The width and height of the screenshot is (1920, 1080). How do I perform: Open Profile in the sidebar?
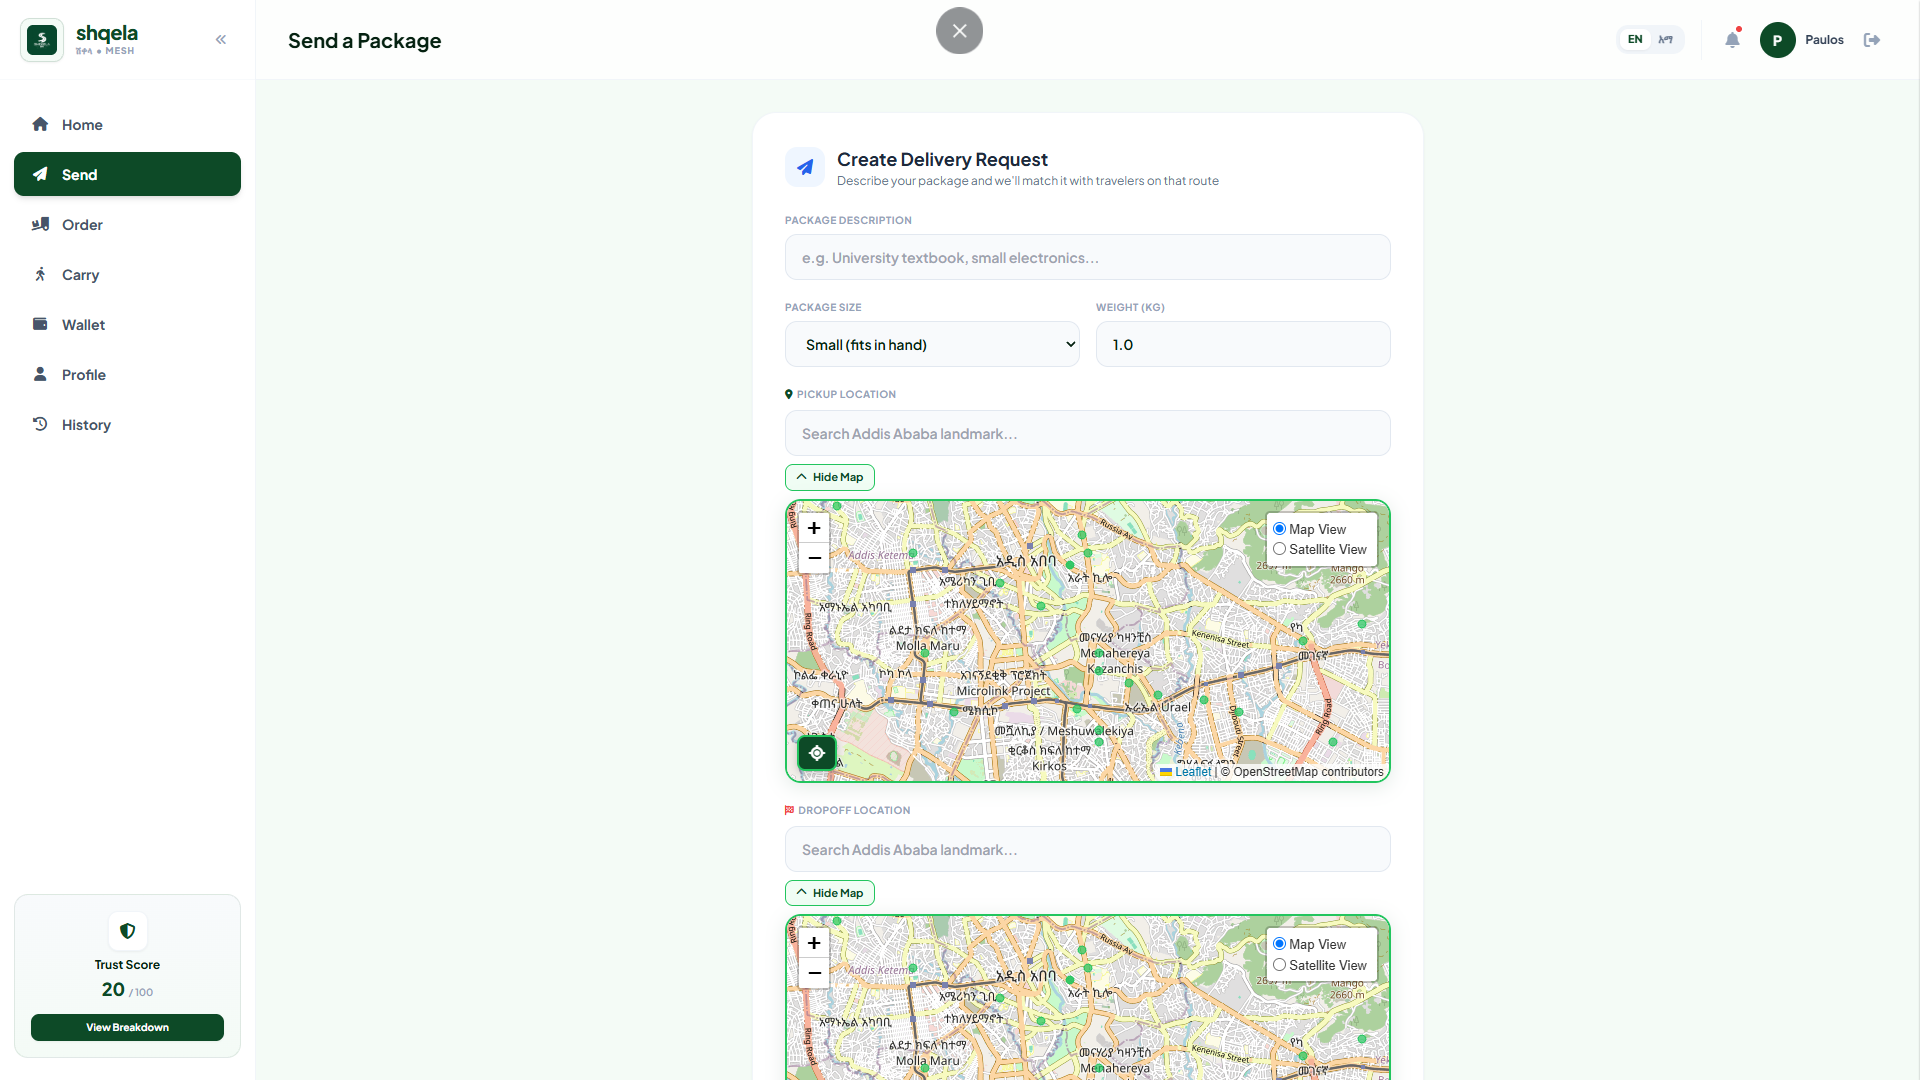127,375
